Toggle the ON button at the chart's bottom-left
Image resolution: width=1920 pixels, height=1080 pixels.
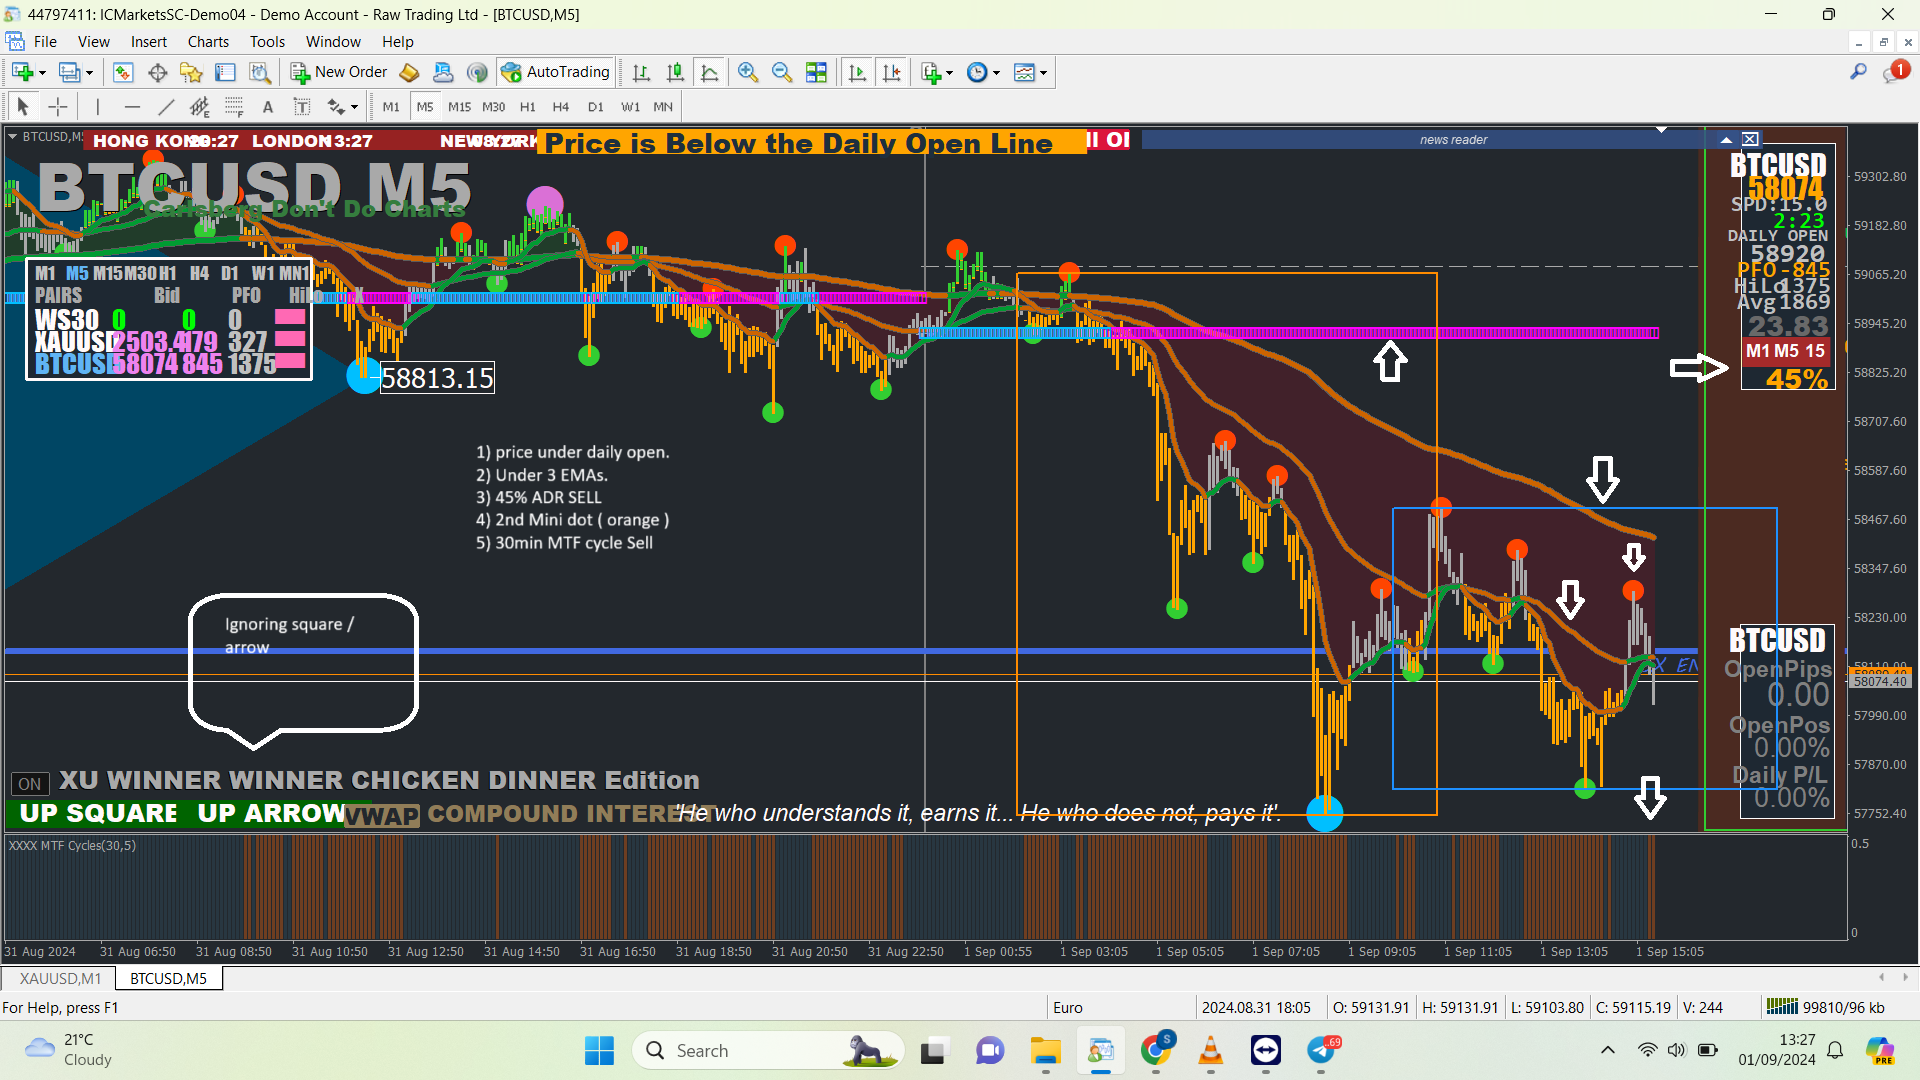(30, 784)
